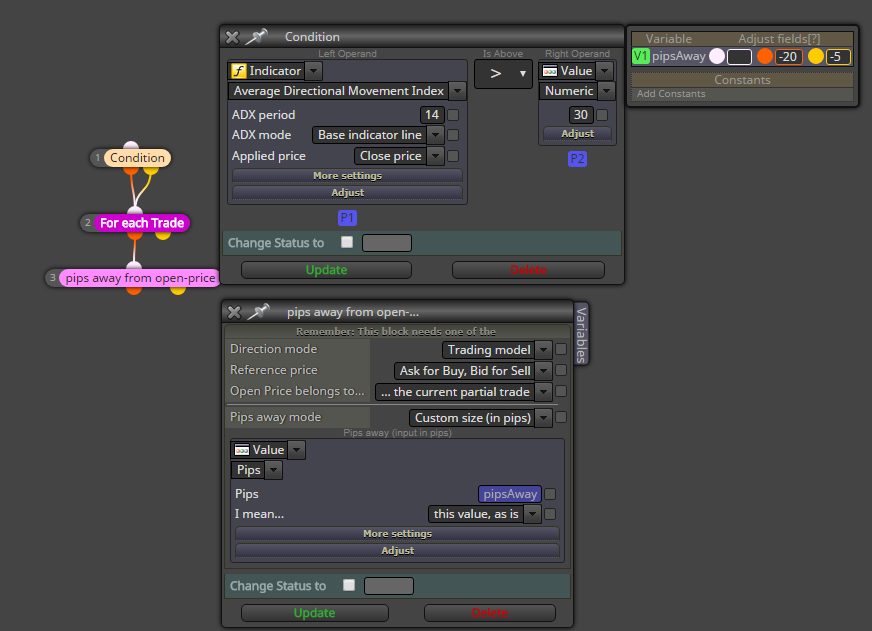Toggle the I mean... row checkbox
Screen dimensions: 872x631
550,514
